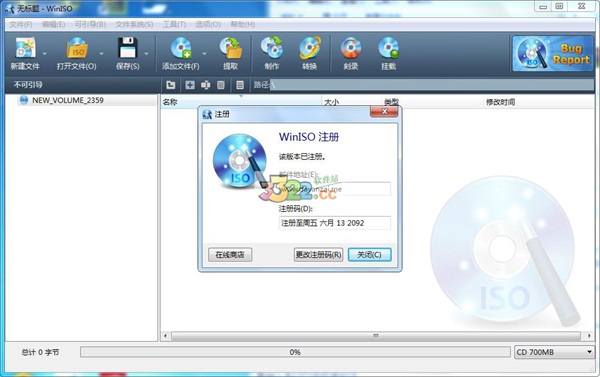Click the 大小 column header
Viewport: 600px width, 377px height.
tap(352, 102)
